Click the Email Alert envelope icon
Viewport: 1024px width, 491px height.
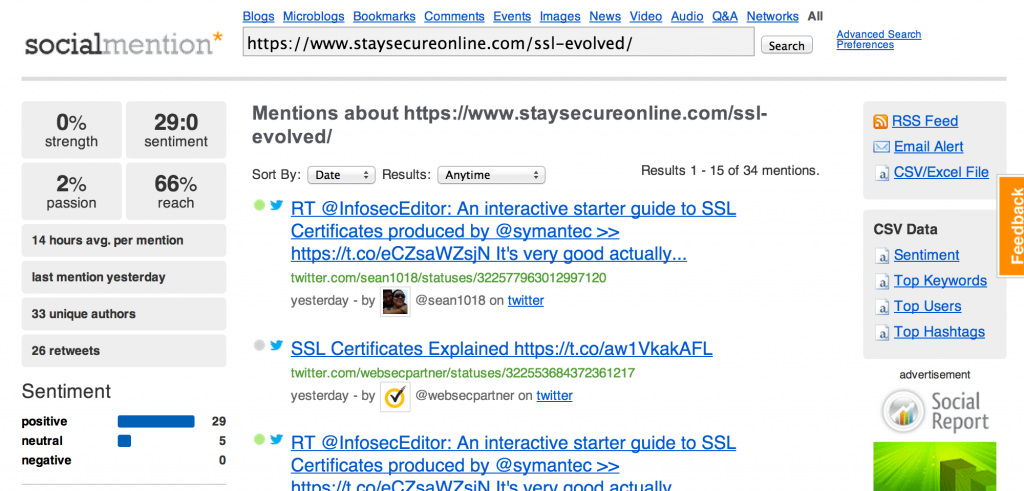(881, 147)
